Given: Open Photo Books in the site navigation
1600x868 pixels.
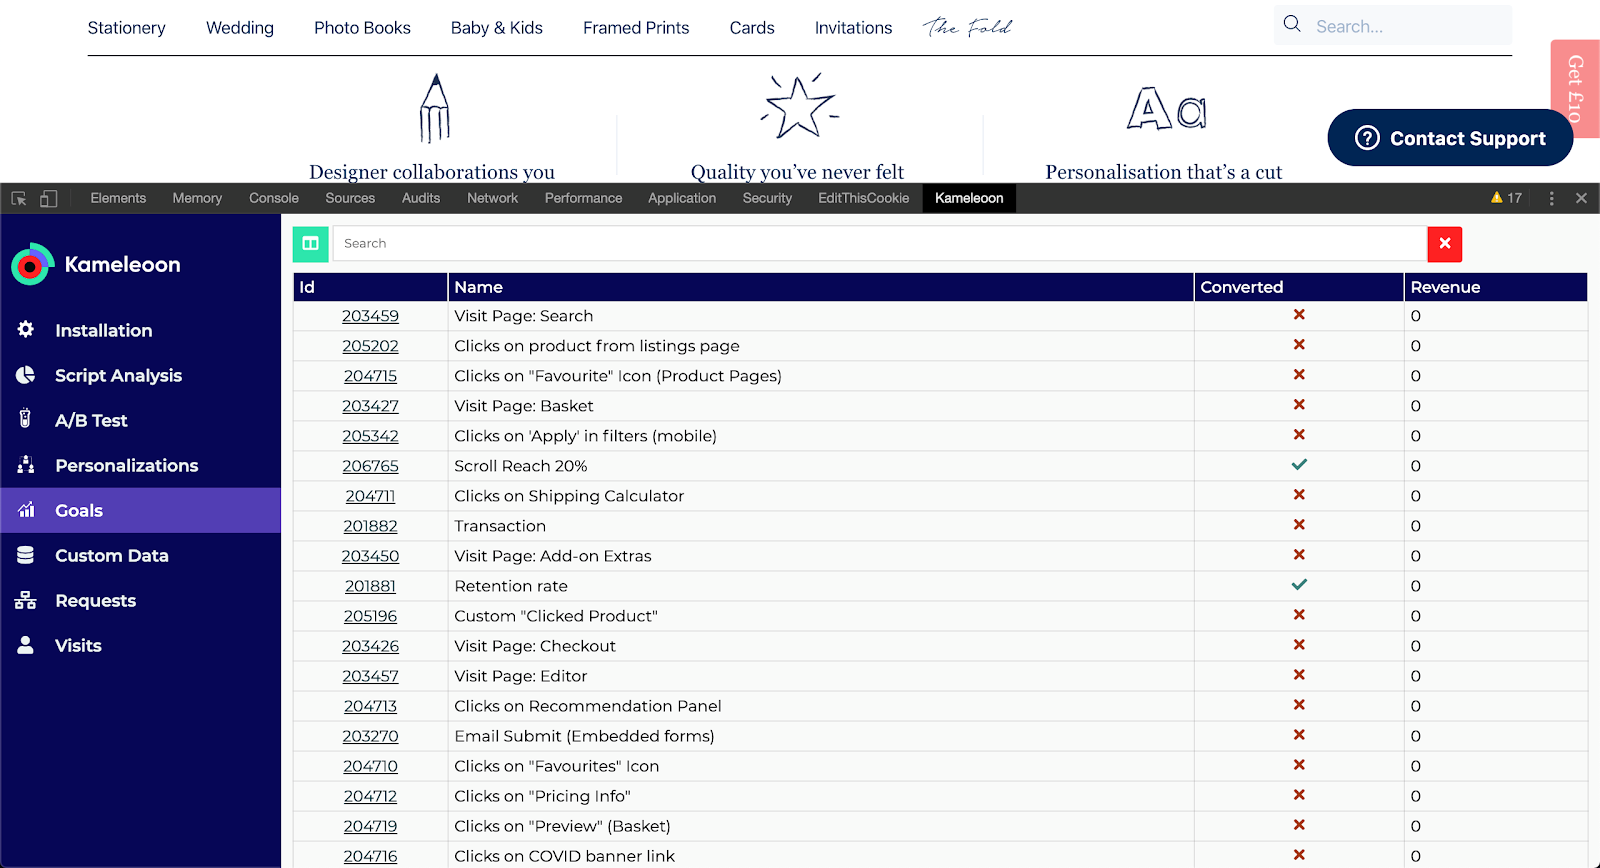Looking at the screenshot, I should point(362,28).
